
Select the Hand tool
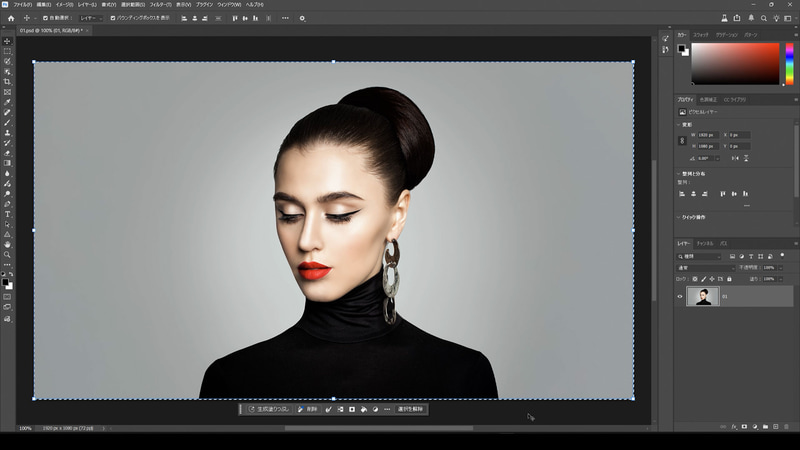tap(7, 245)
